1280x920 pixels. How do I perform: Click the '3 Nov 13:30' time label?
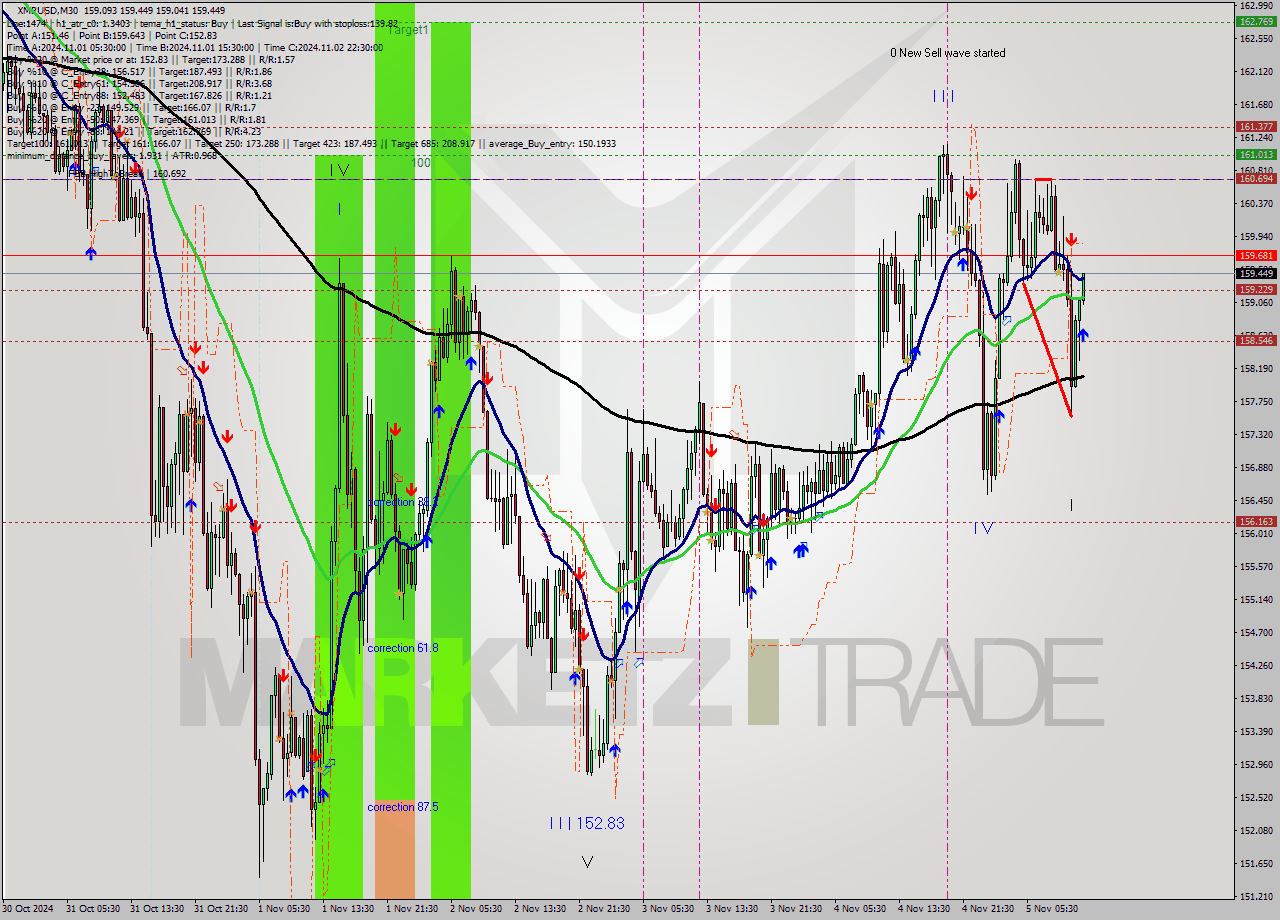733,909
